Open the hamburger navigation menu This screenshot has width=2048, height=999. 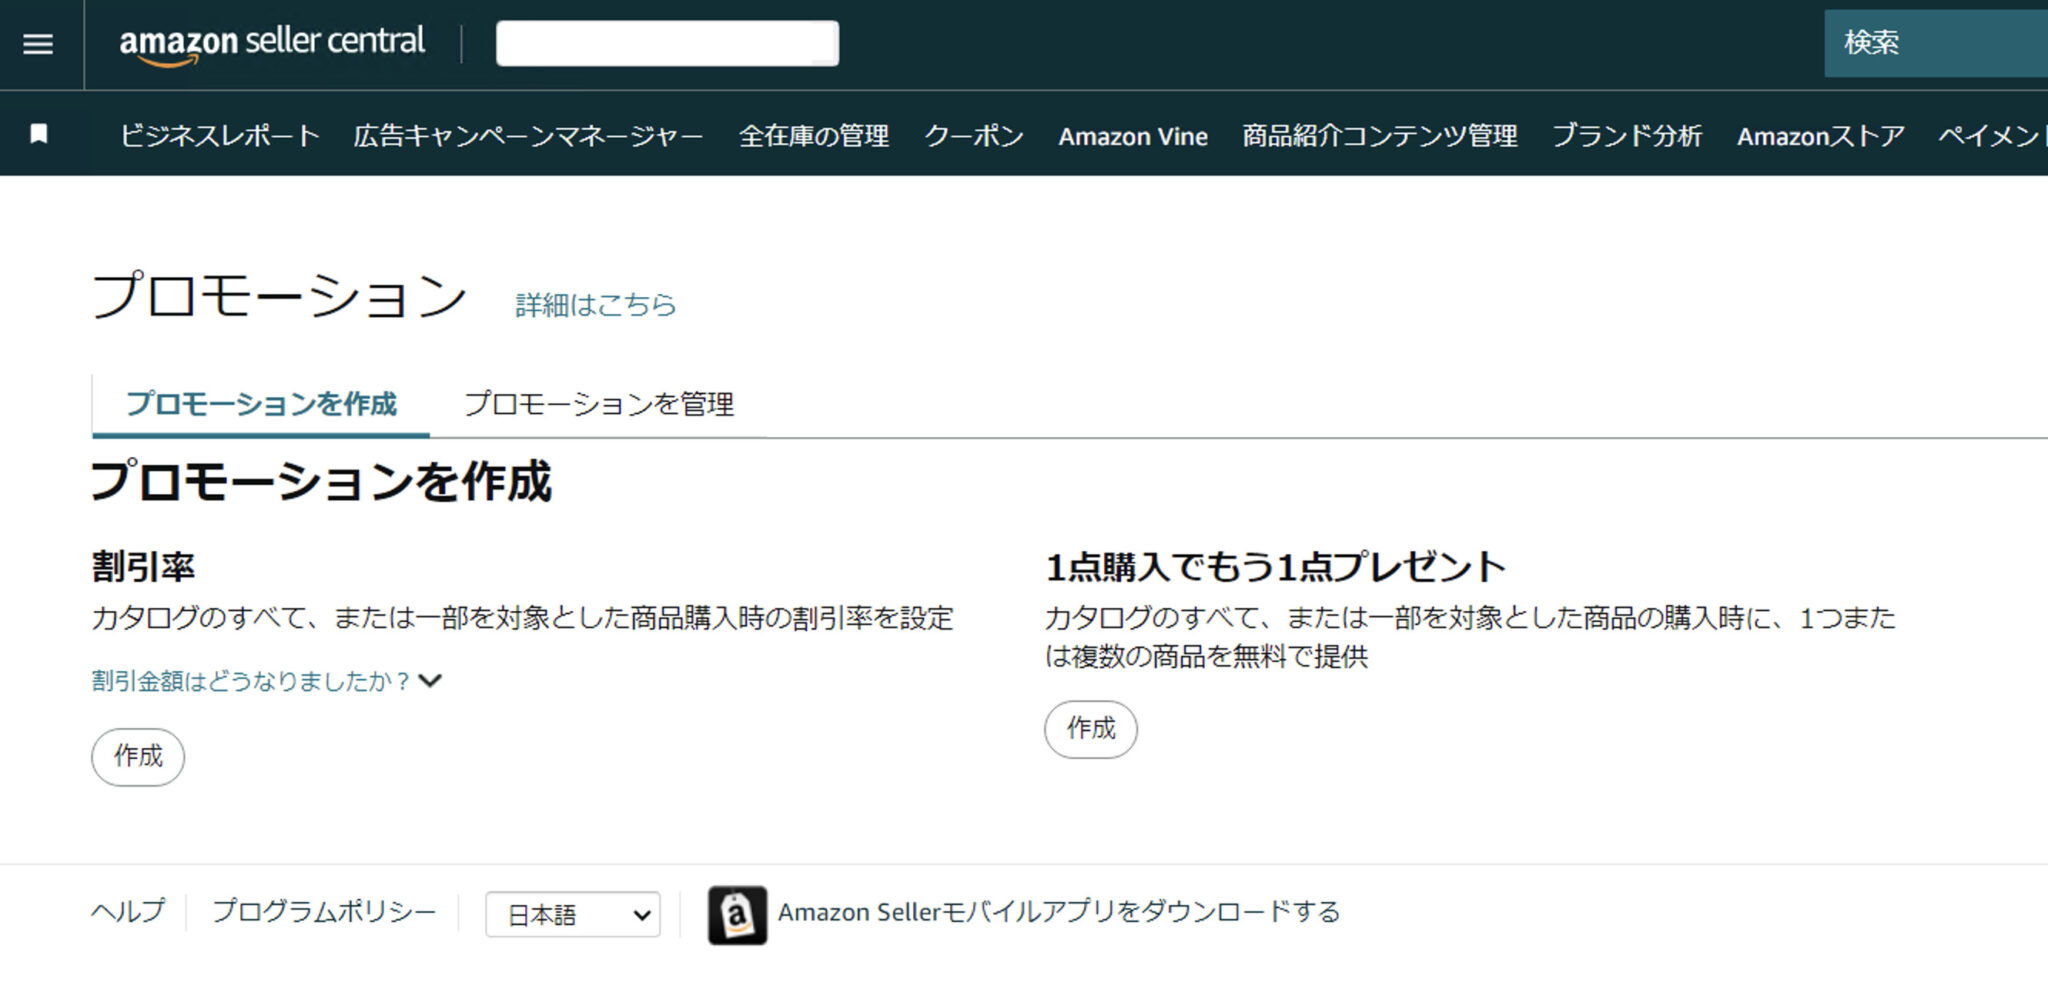pyautogui.click(x=37, y=44)
